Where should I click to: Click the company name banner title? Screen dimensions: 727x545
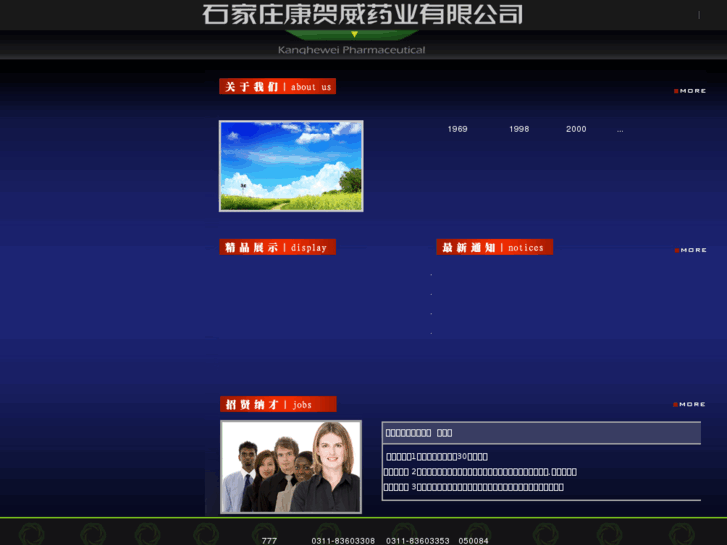363,14
